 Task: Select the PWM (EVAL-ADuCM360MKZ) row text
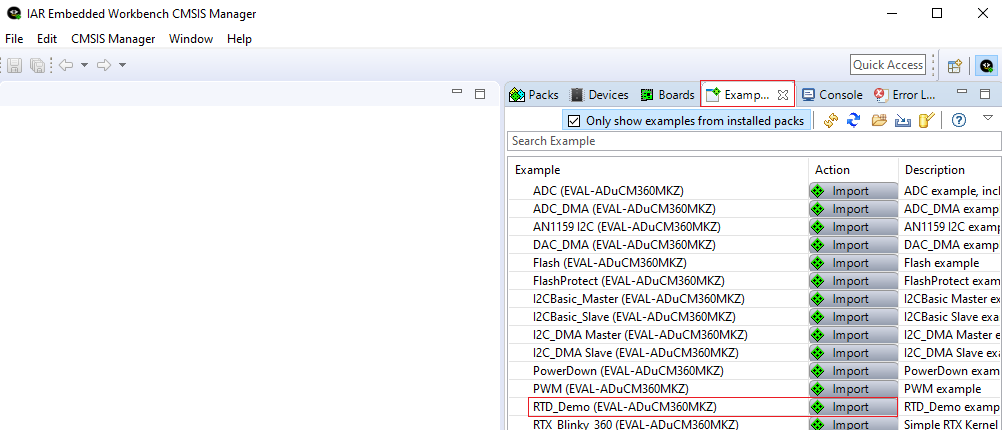pyautogui.click(x=610, y=388)
